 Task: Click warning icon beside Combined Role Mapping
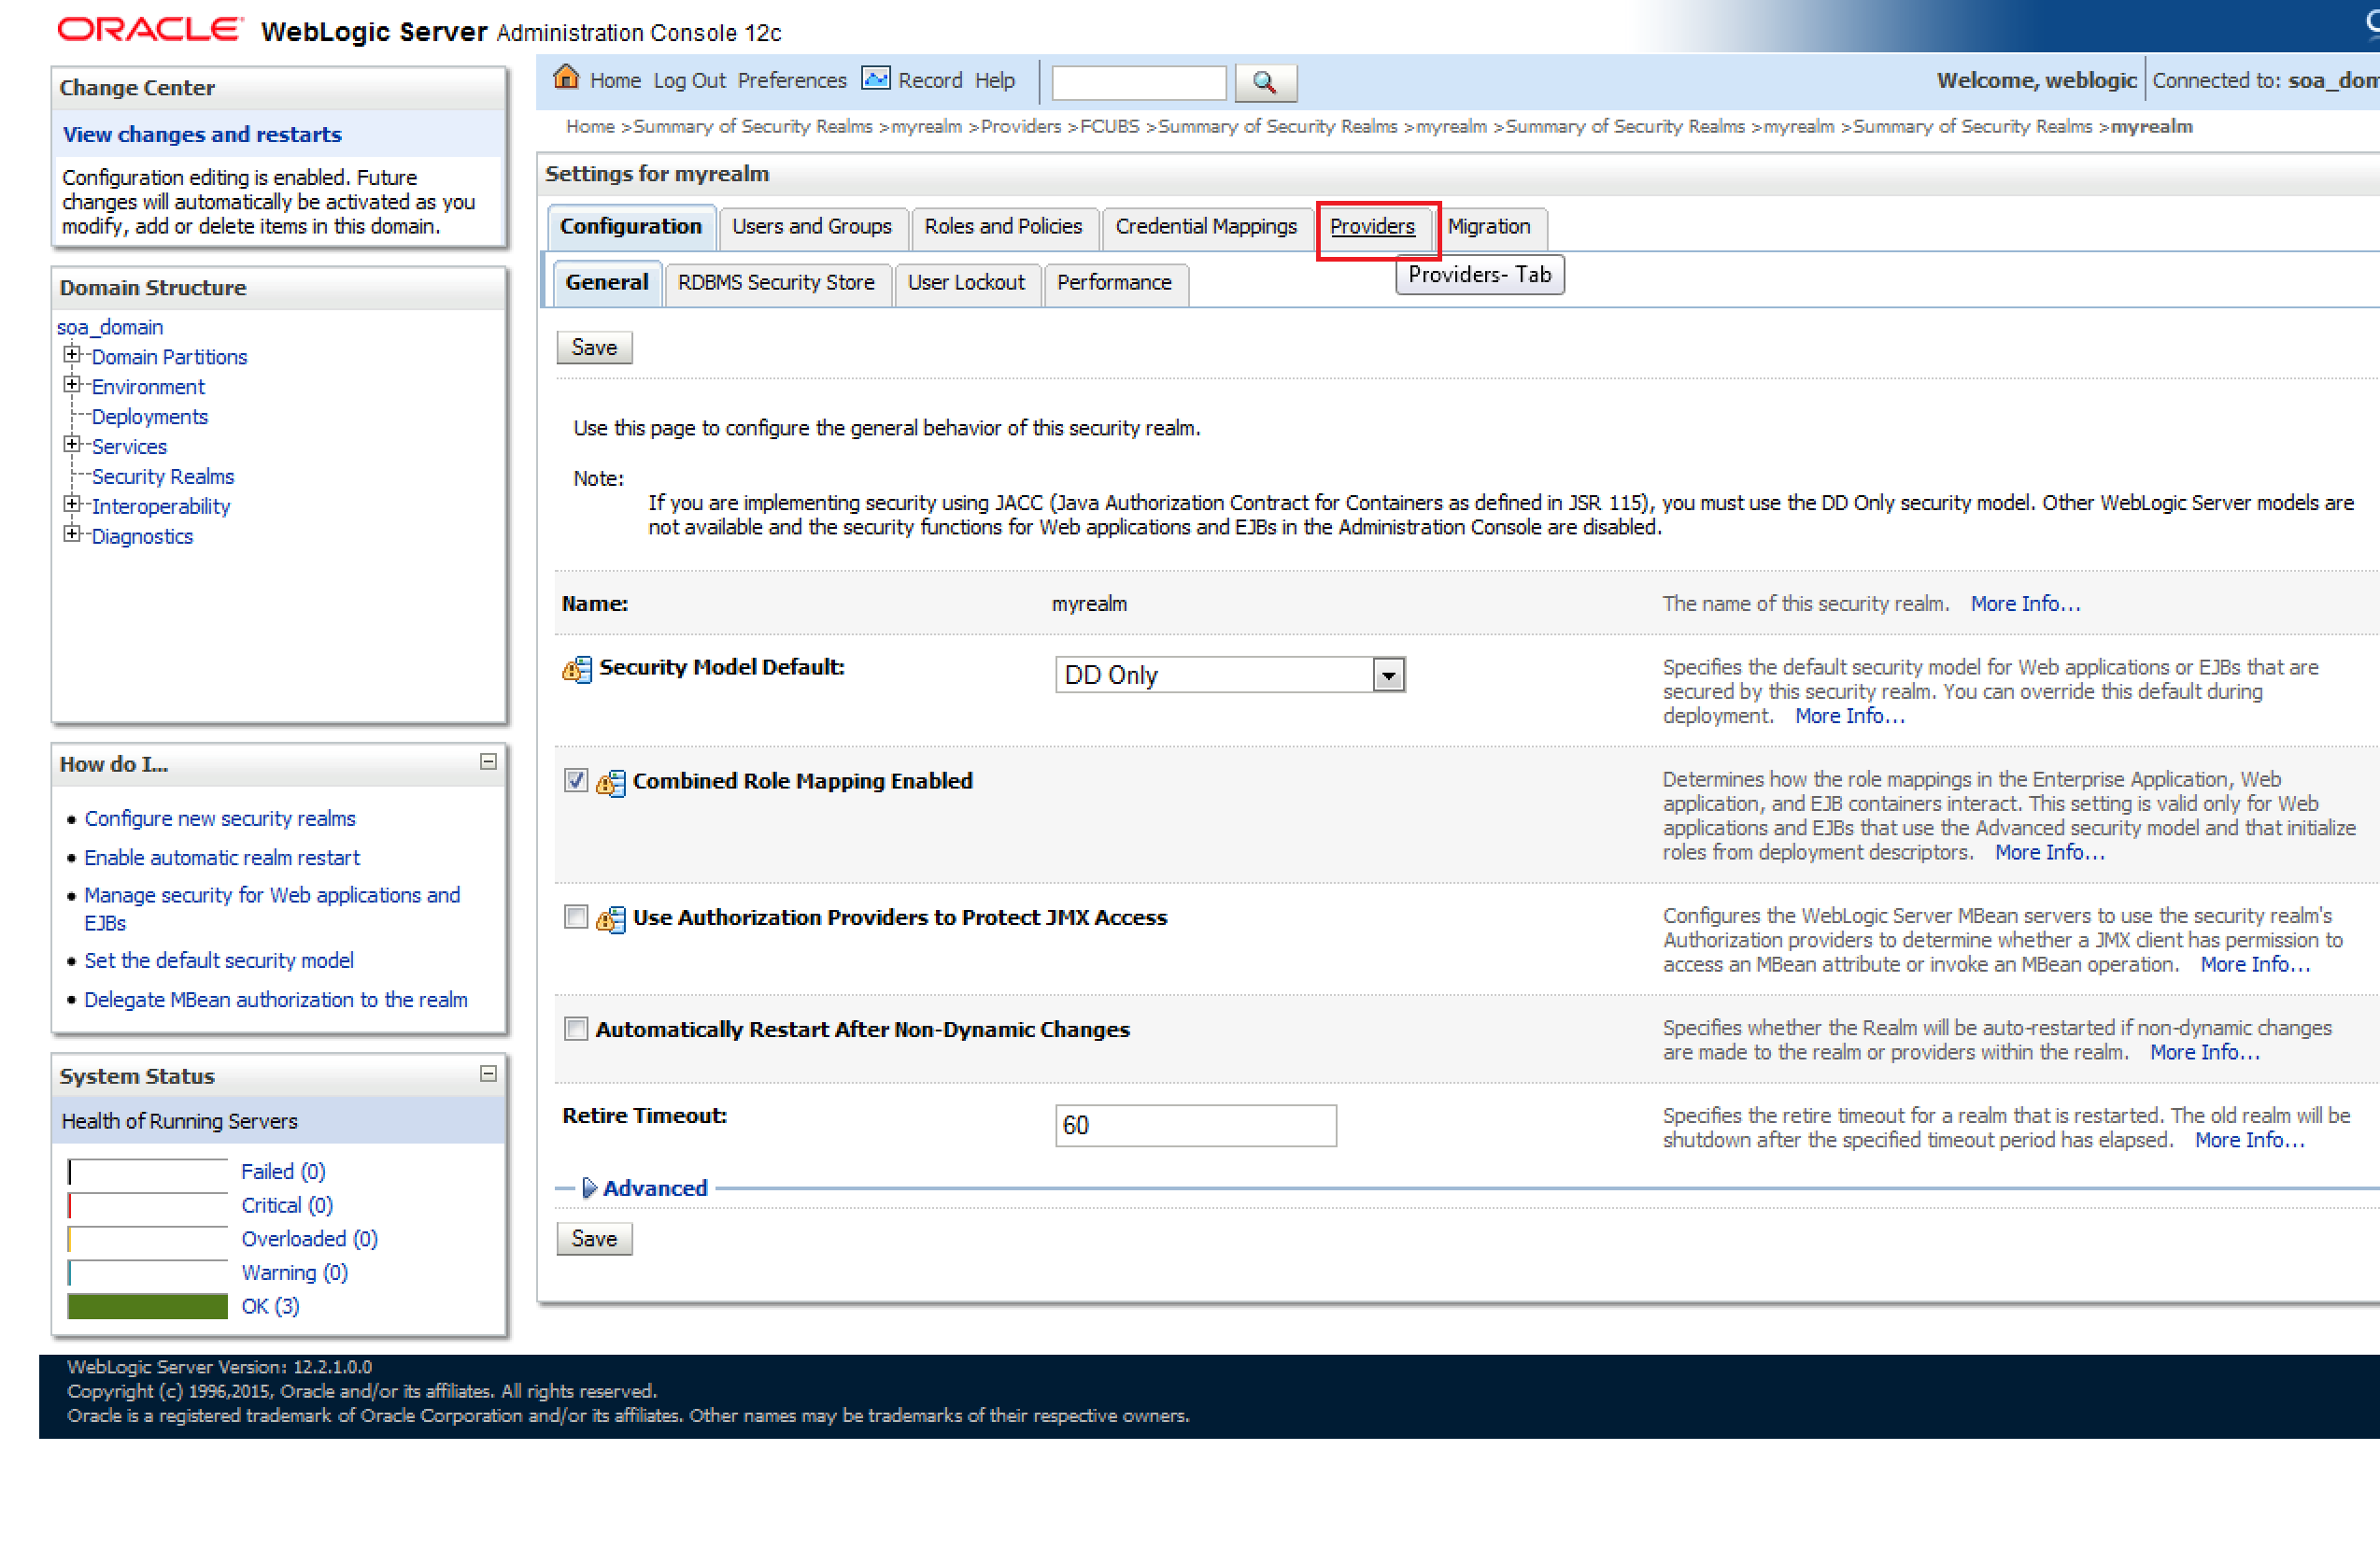(610, 782)
